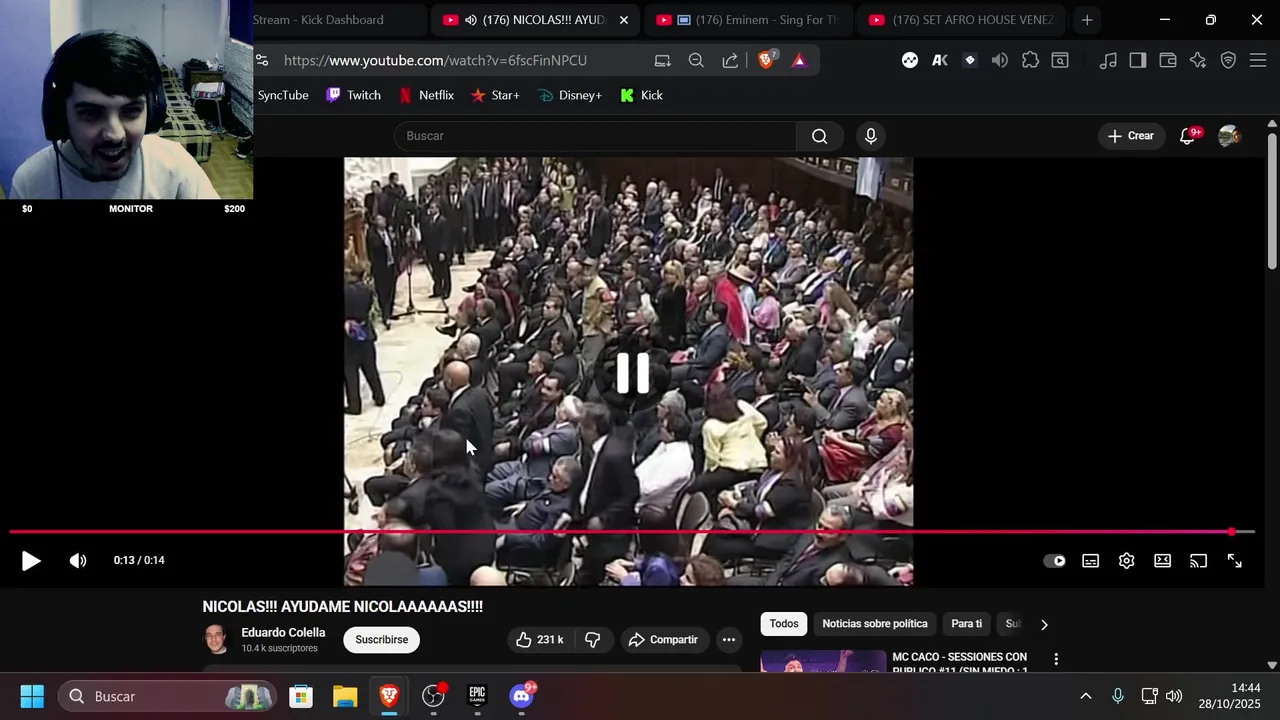Screen dimensions: 1280x720
Task: Open the Netflix bookmark
Action: pyautogui.click(x=426, y=96)
